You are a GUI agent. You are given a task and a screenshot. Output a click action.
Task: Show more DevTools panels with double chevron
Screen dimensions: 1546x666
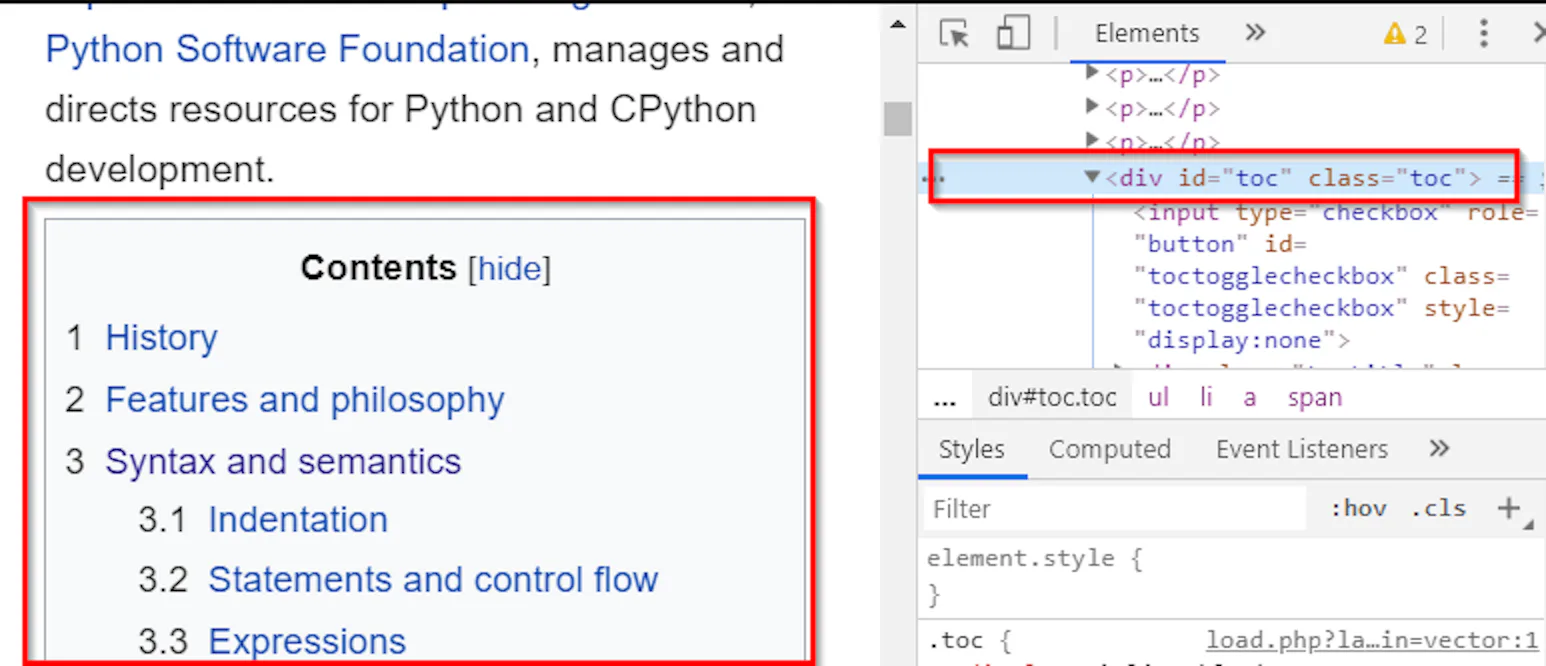click(x=1255, y=33)
